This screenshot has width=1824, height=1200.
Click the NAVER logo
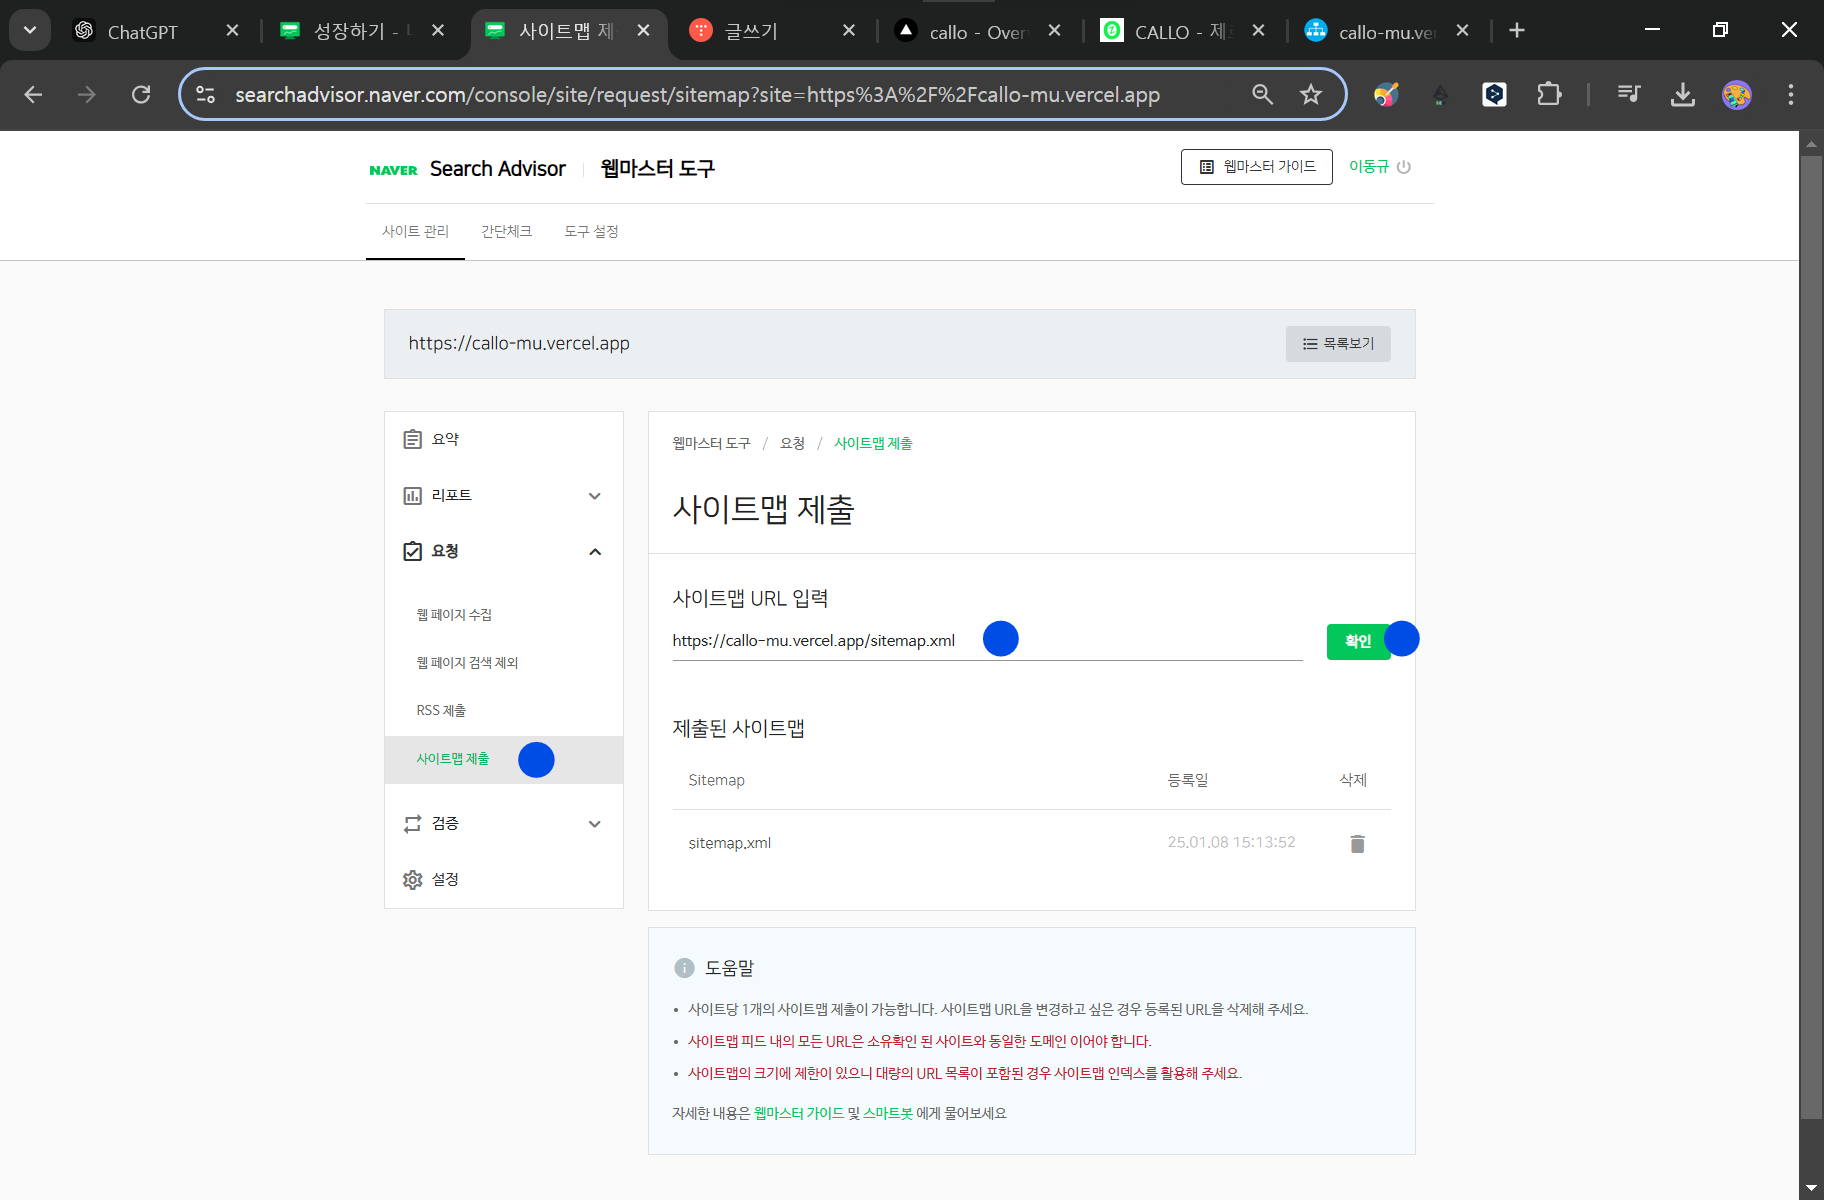coord(393,170)
